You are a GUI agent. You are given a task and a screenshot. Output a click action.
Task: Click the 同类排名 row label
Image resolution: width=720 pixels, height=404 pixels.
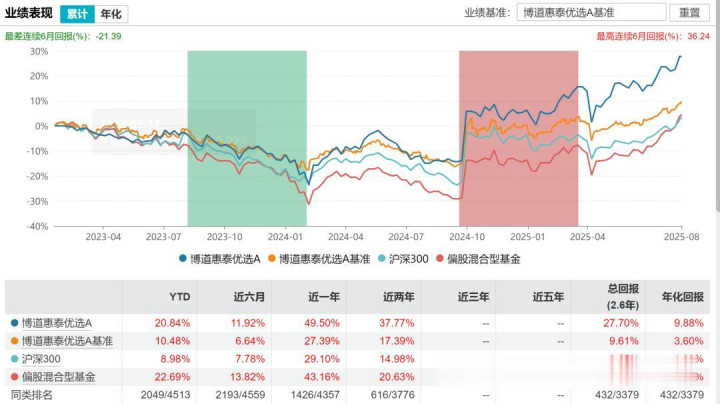(32, 395)
